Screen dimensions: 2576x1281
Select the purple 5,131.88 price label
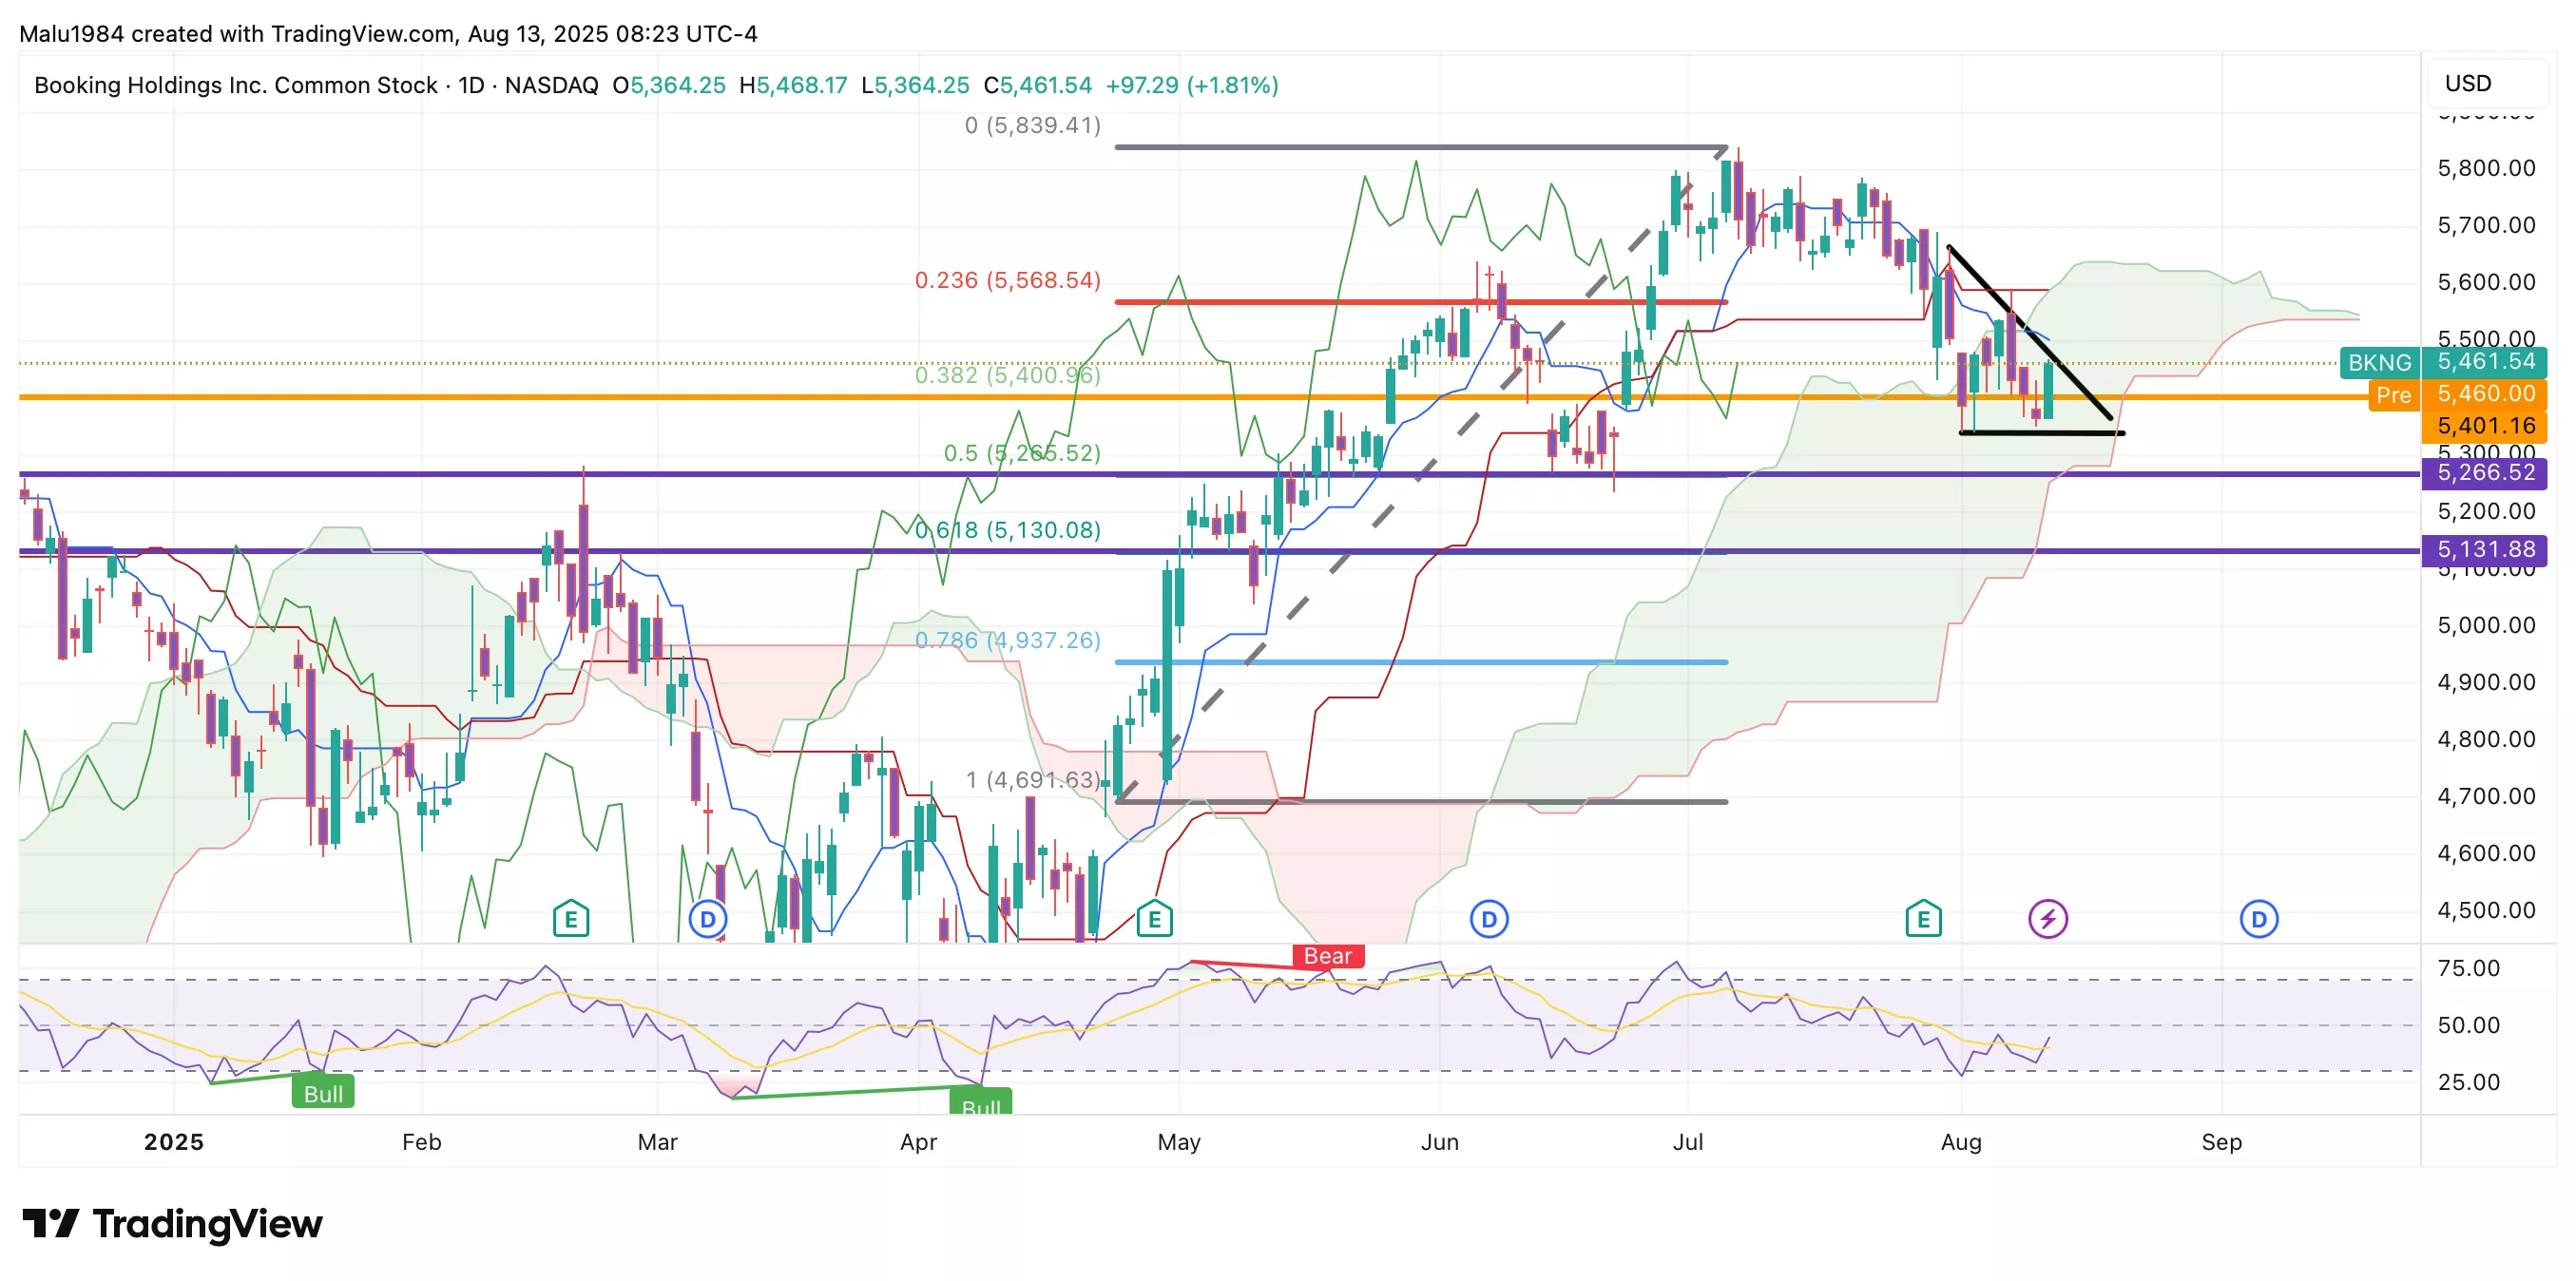[2484, 550]
